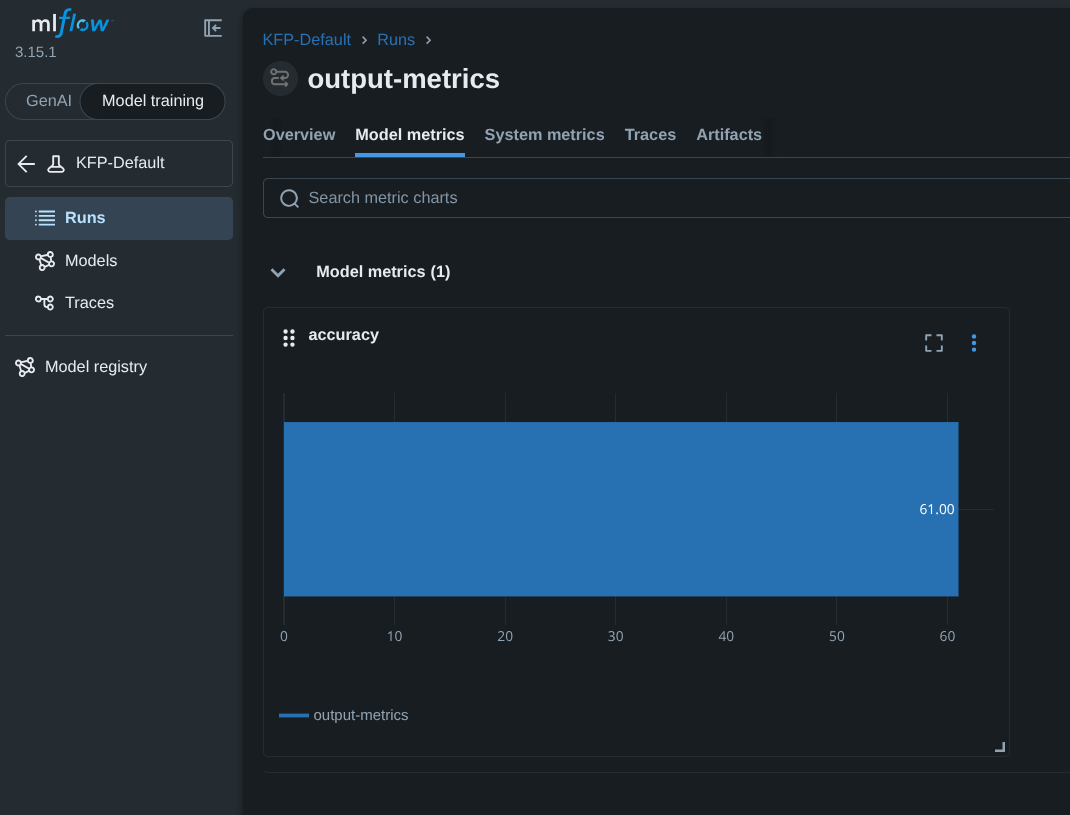Follow the KFP-Default breadcrumb link

coord(306,40)
